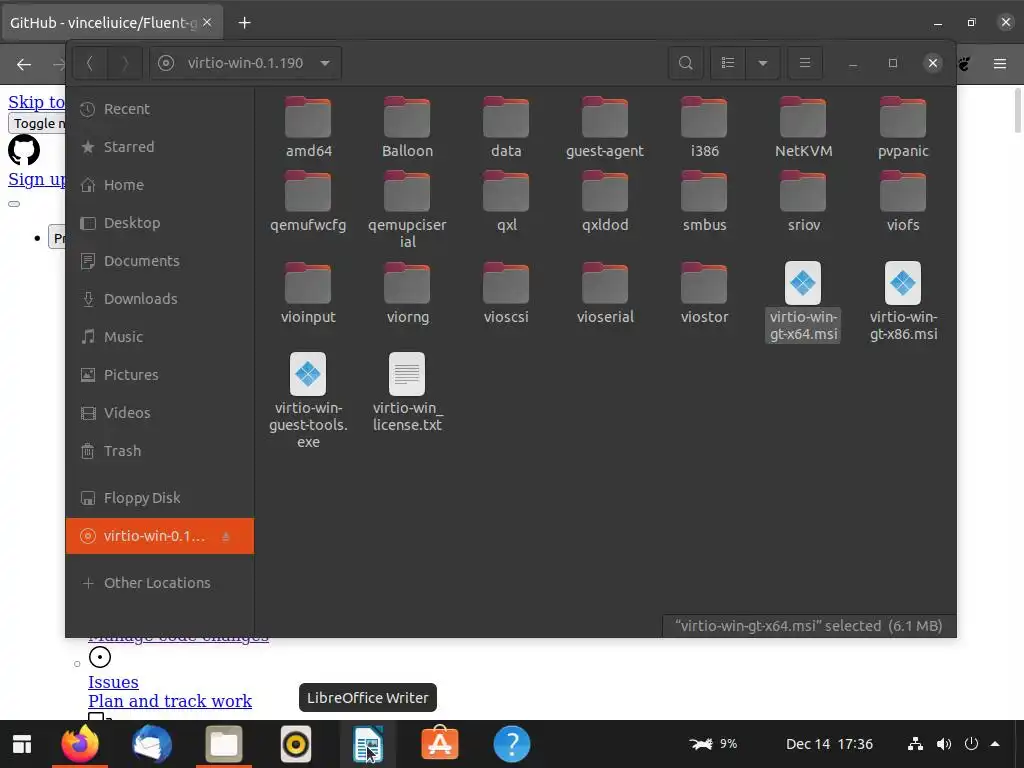1024x768 pixels.
Task: Open the NetKVM folder
Action: (803, 127)
